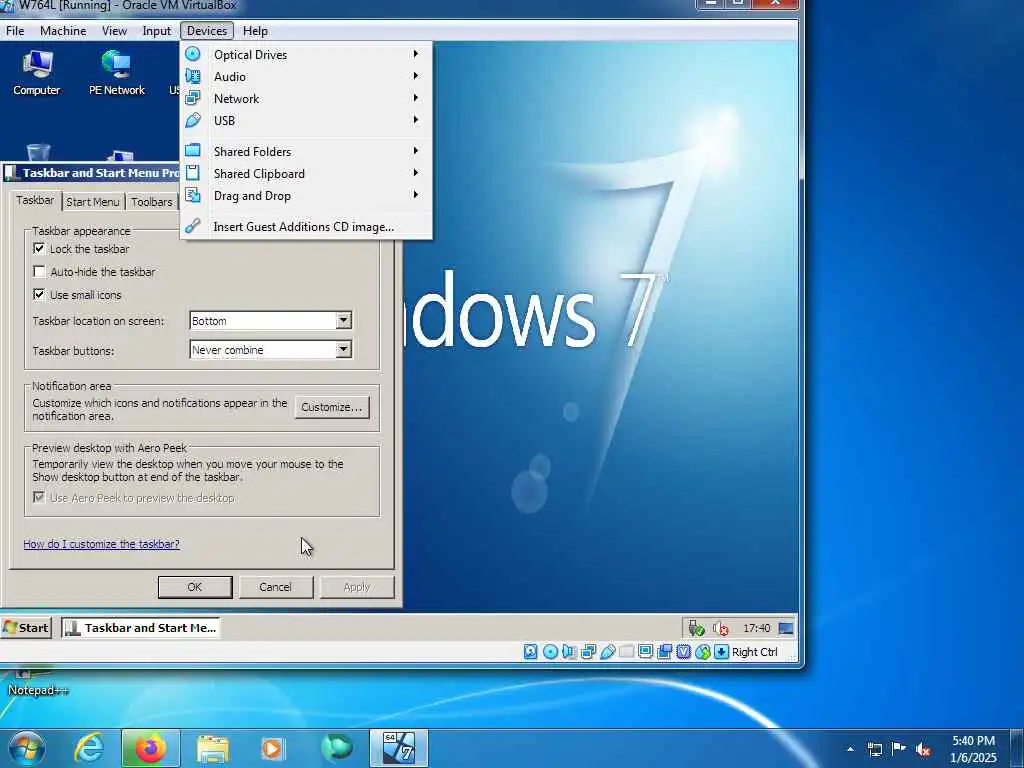Click the host key arrow icon beside Right Ctrl
1024x768 pixels.
[721, 651]
